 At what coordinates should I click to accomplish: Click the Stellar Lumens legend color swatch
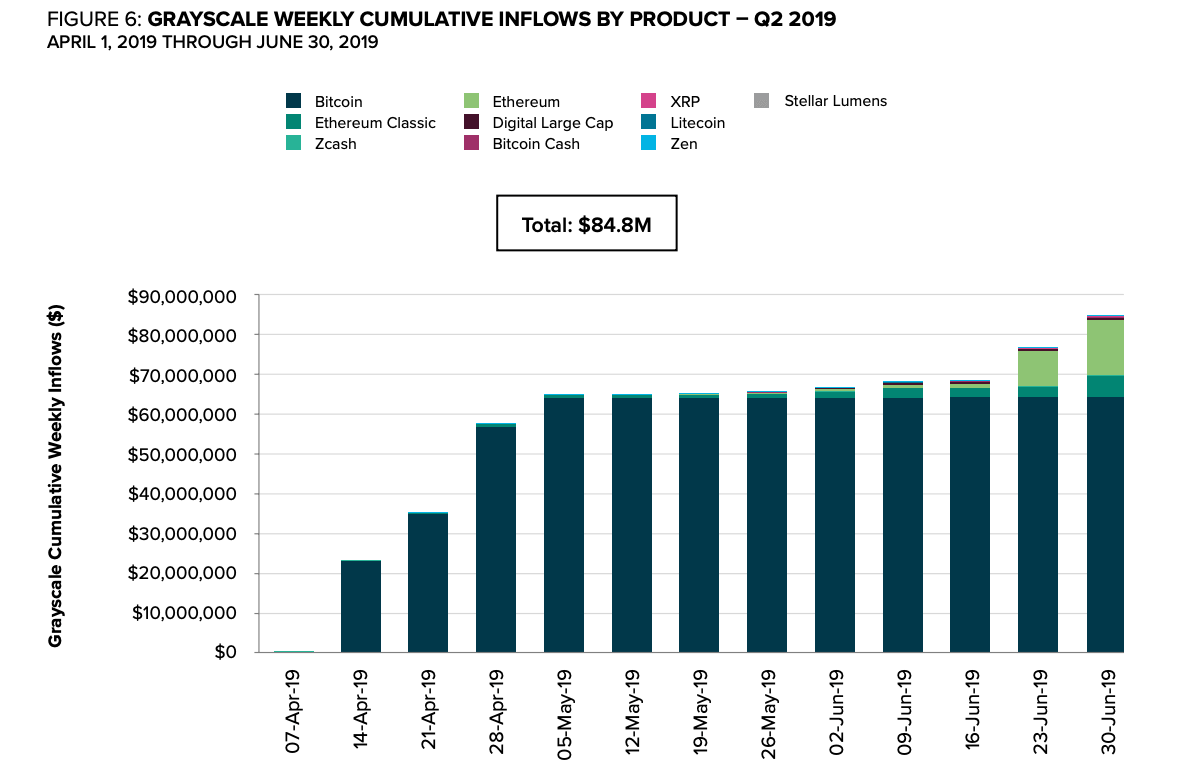762,101
